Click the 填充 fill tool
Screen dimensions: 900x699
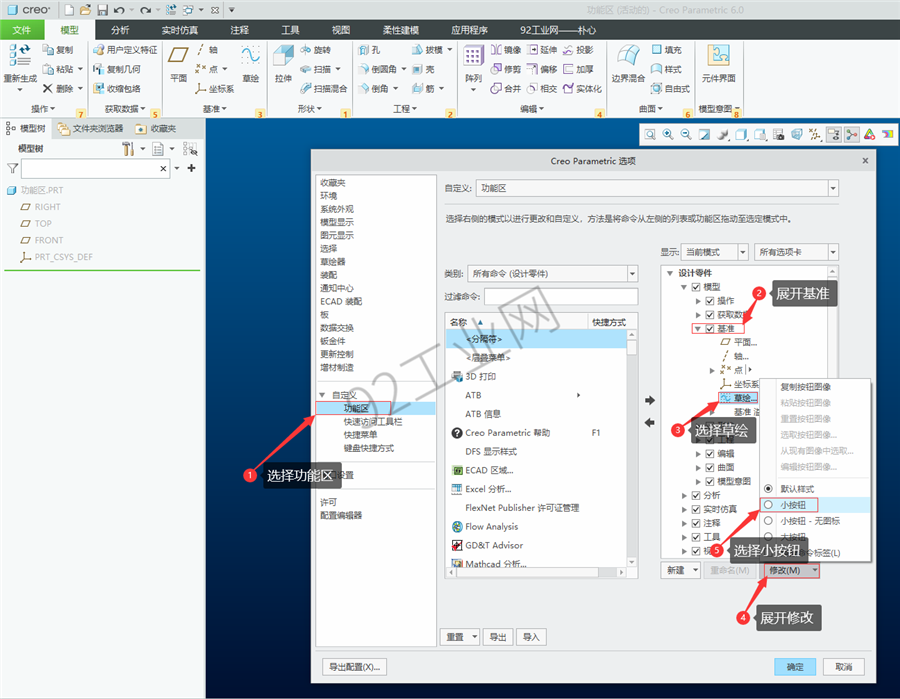coord(666,50)
